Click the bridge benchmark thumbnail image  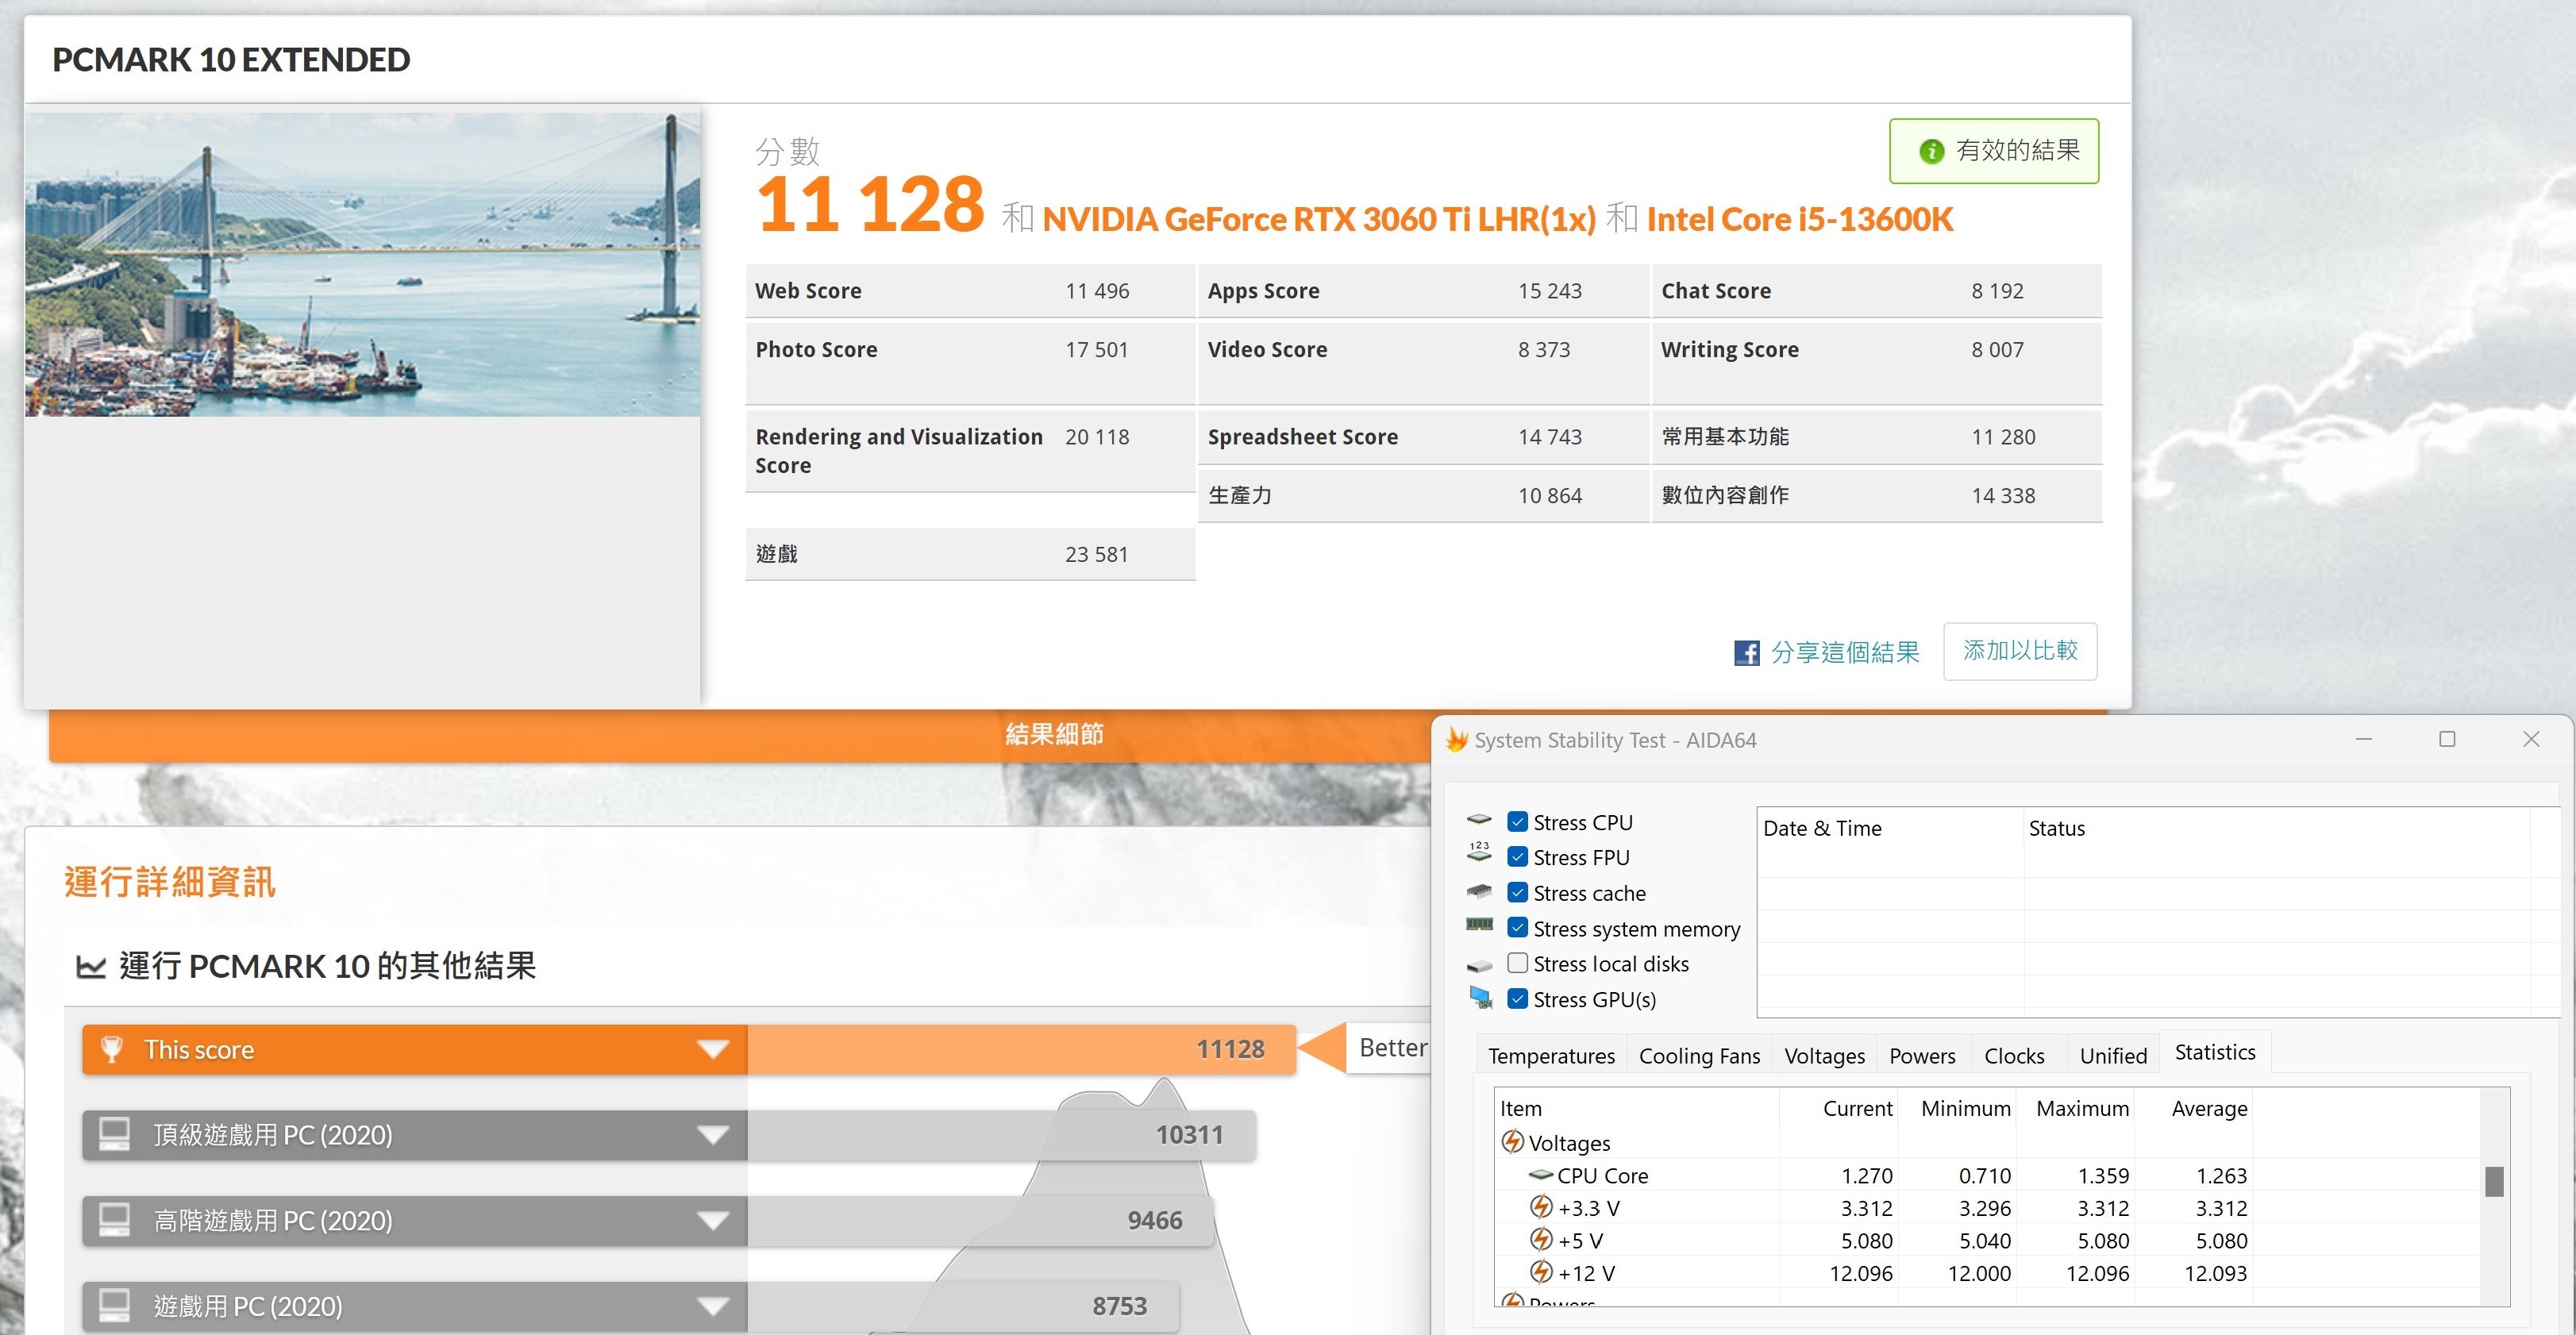click(362, 264)
